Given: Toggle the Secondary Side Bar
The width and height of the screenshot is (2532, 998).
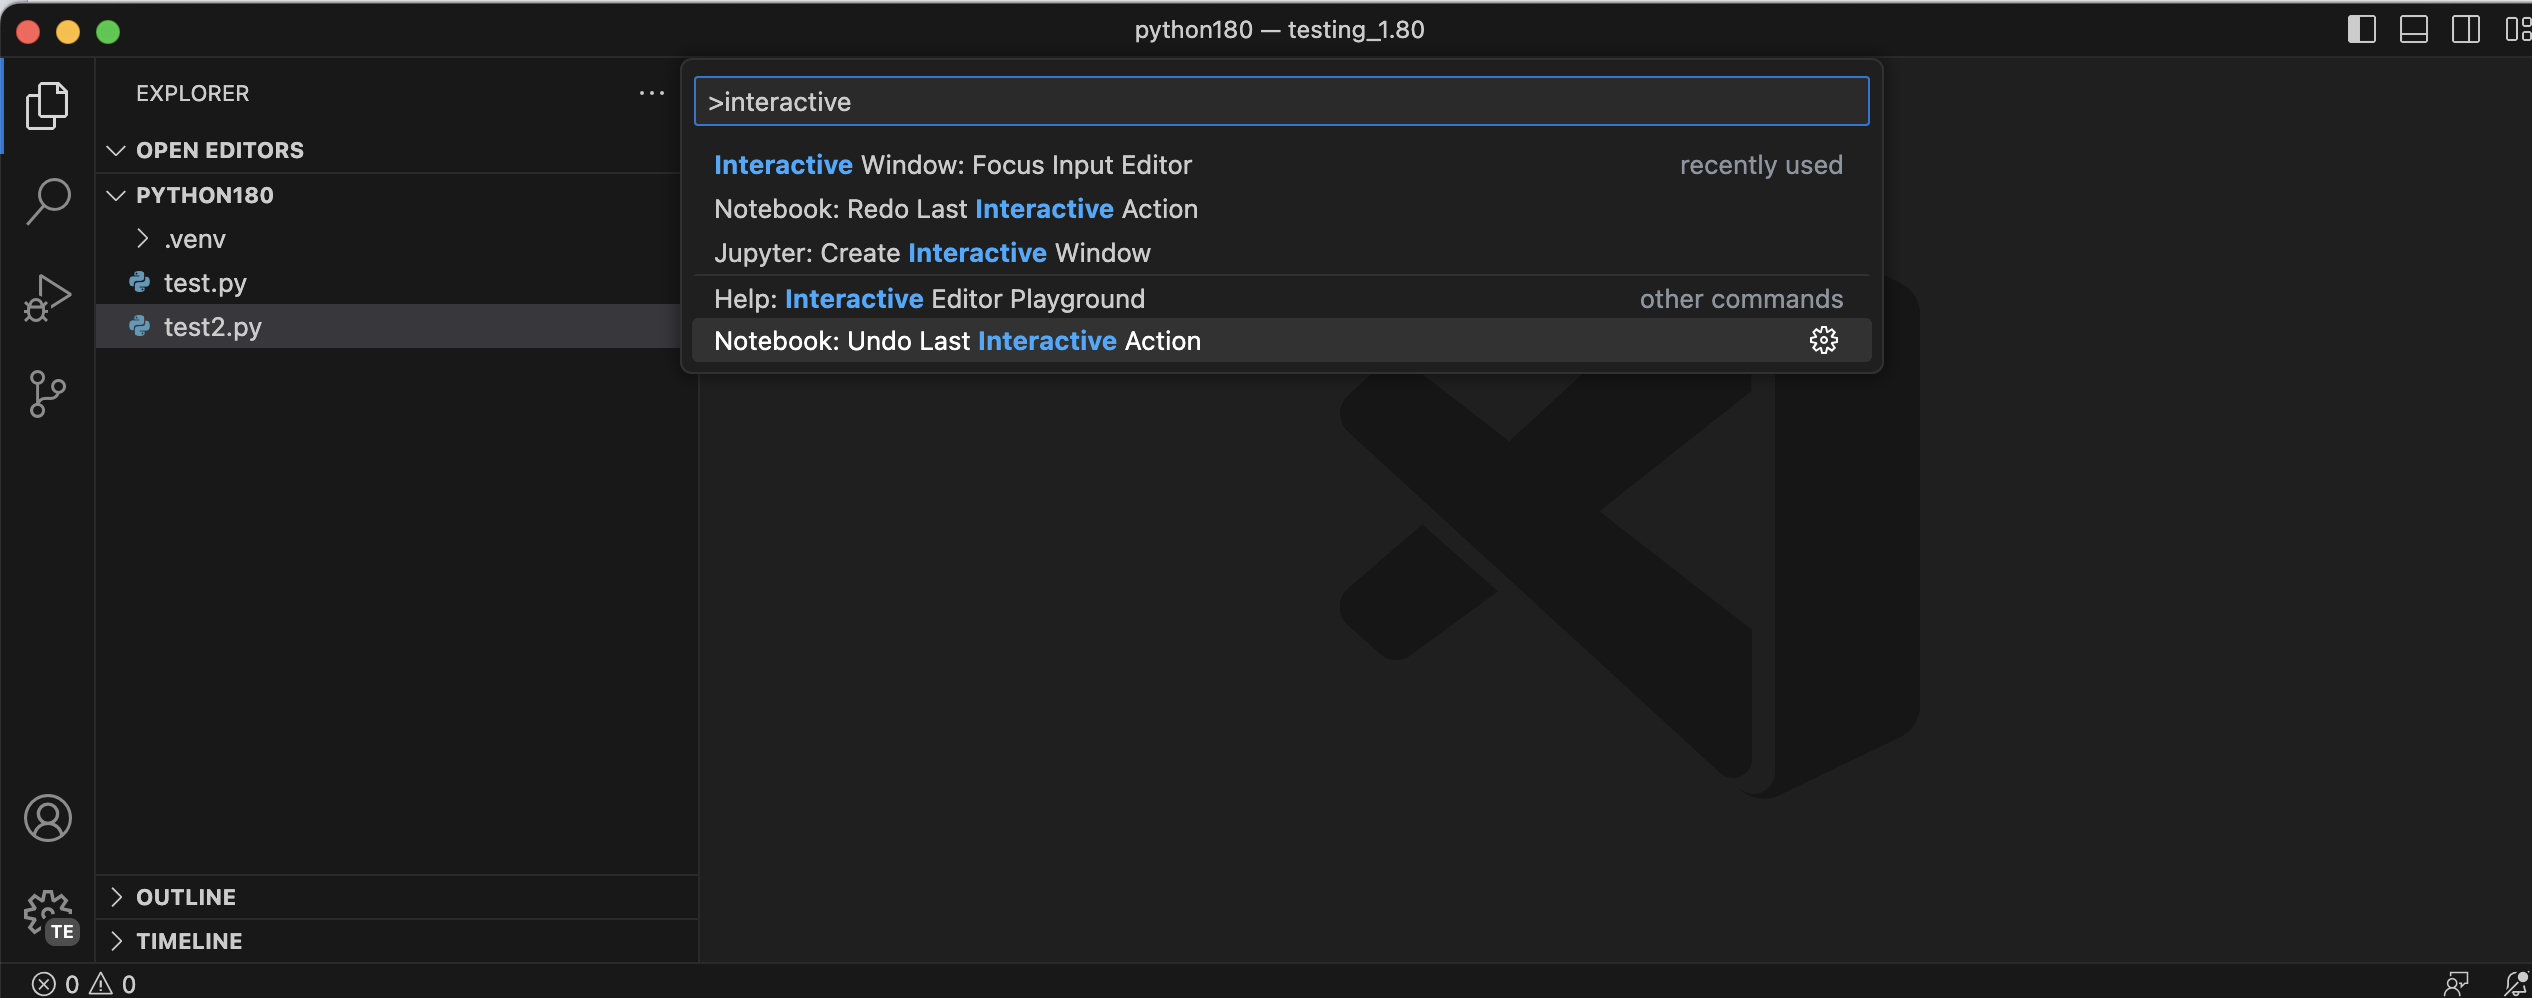Looking at the screenshot, I should (2465, 29).
